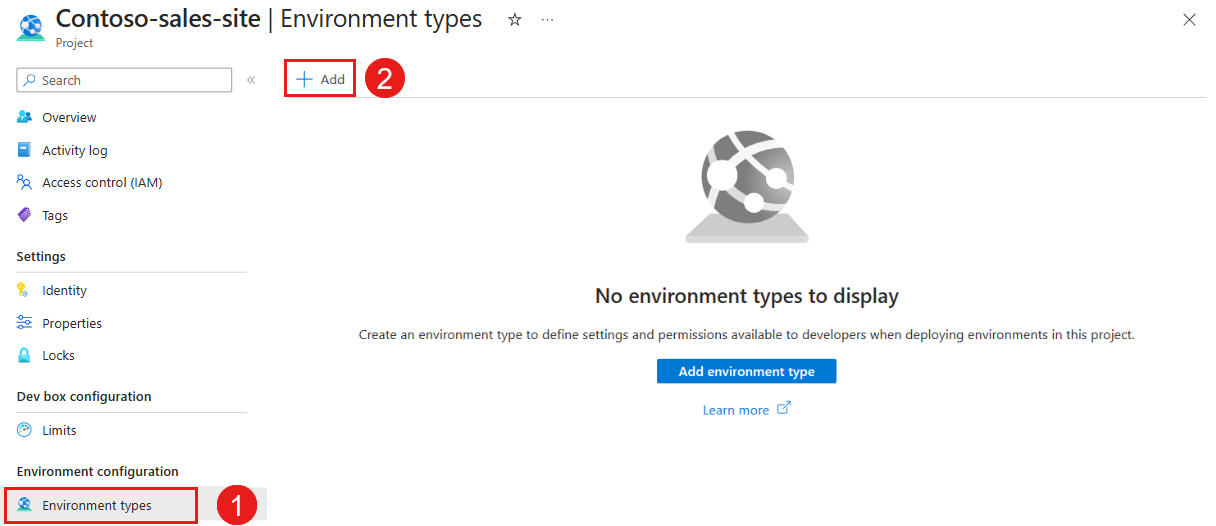Screen dimensions: 1216x526
Task: Open Locks settings page
Action: tap(59, 355)
